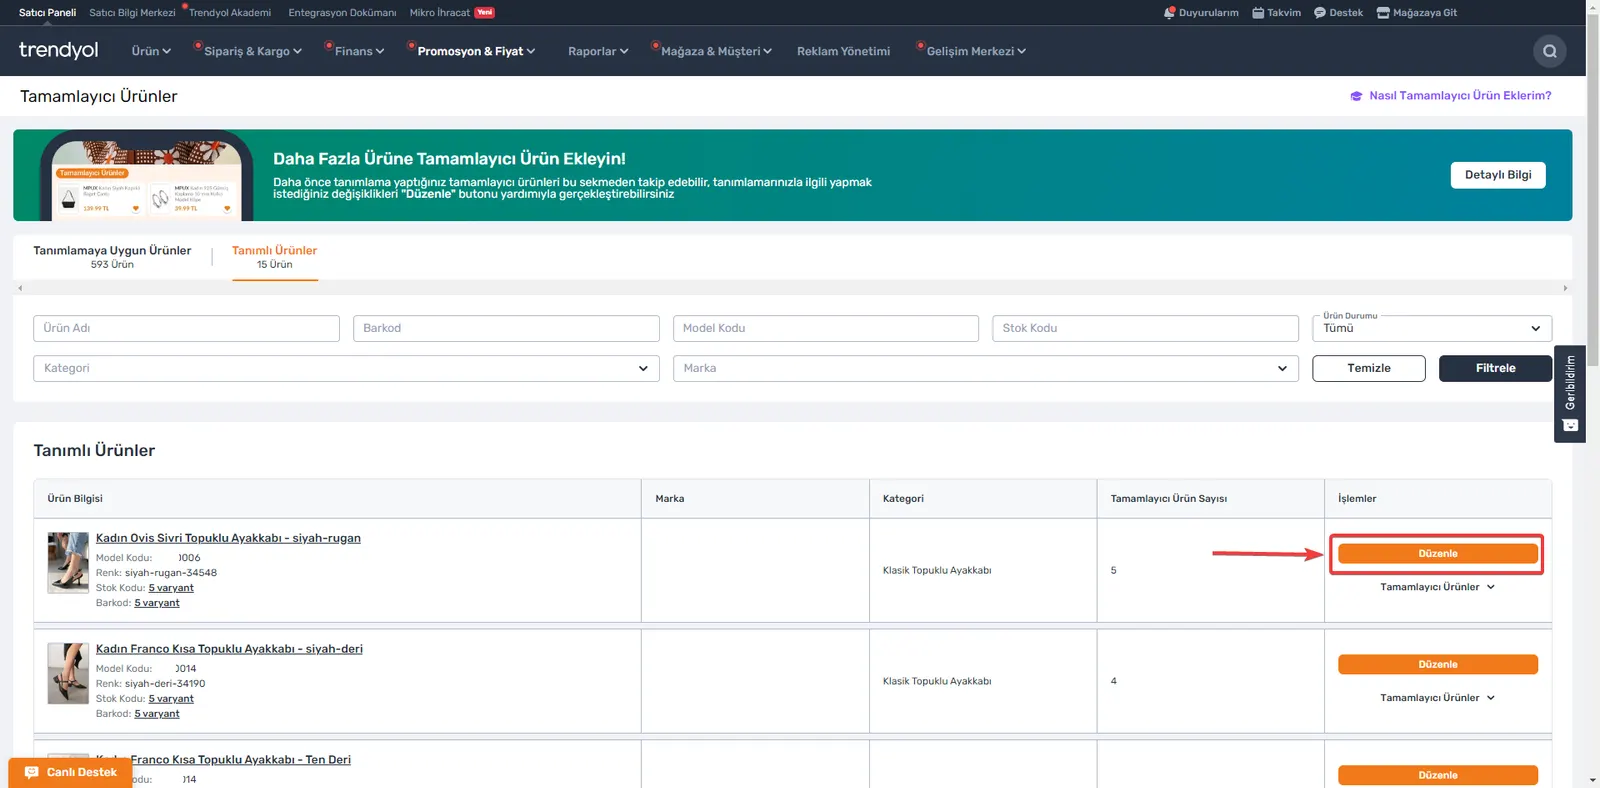
Task: Open Satıcı Bilgi Merkezi link
Action: point(132,13)
